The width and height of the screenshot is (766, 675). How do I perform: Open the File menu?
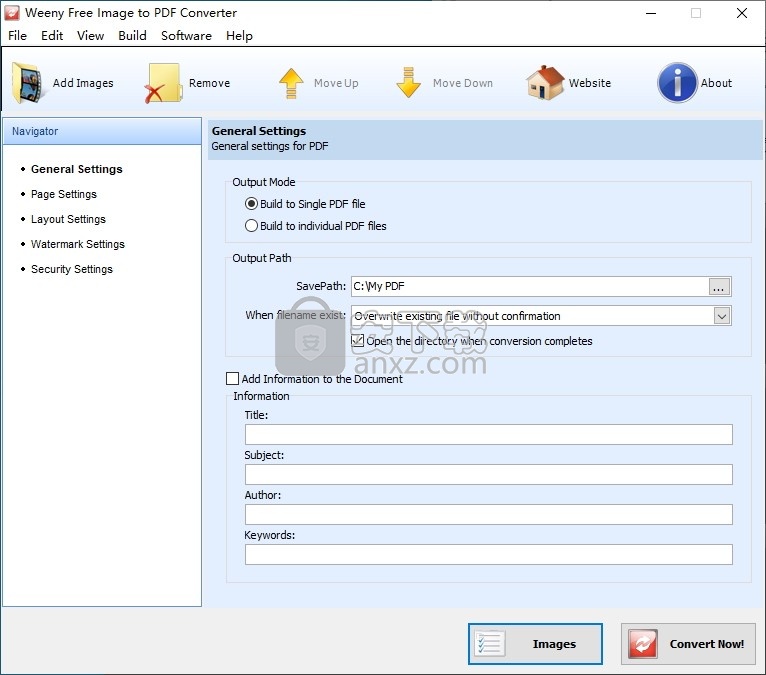18,36
